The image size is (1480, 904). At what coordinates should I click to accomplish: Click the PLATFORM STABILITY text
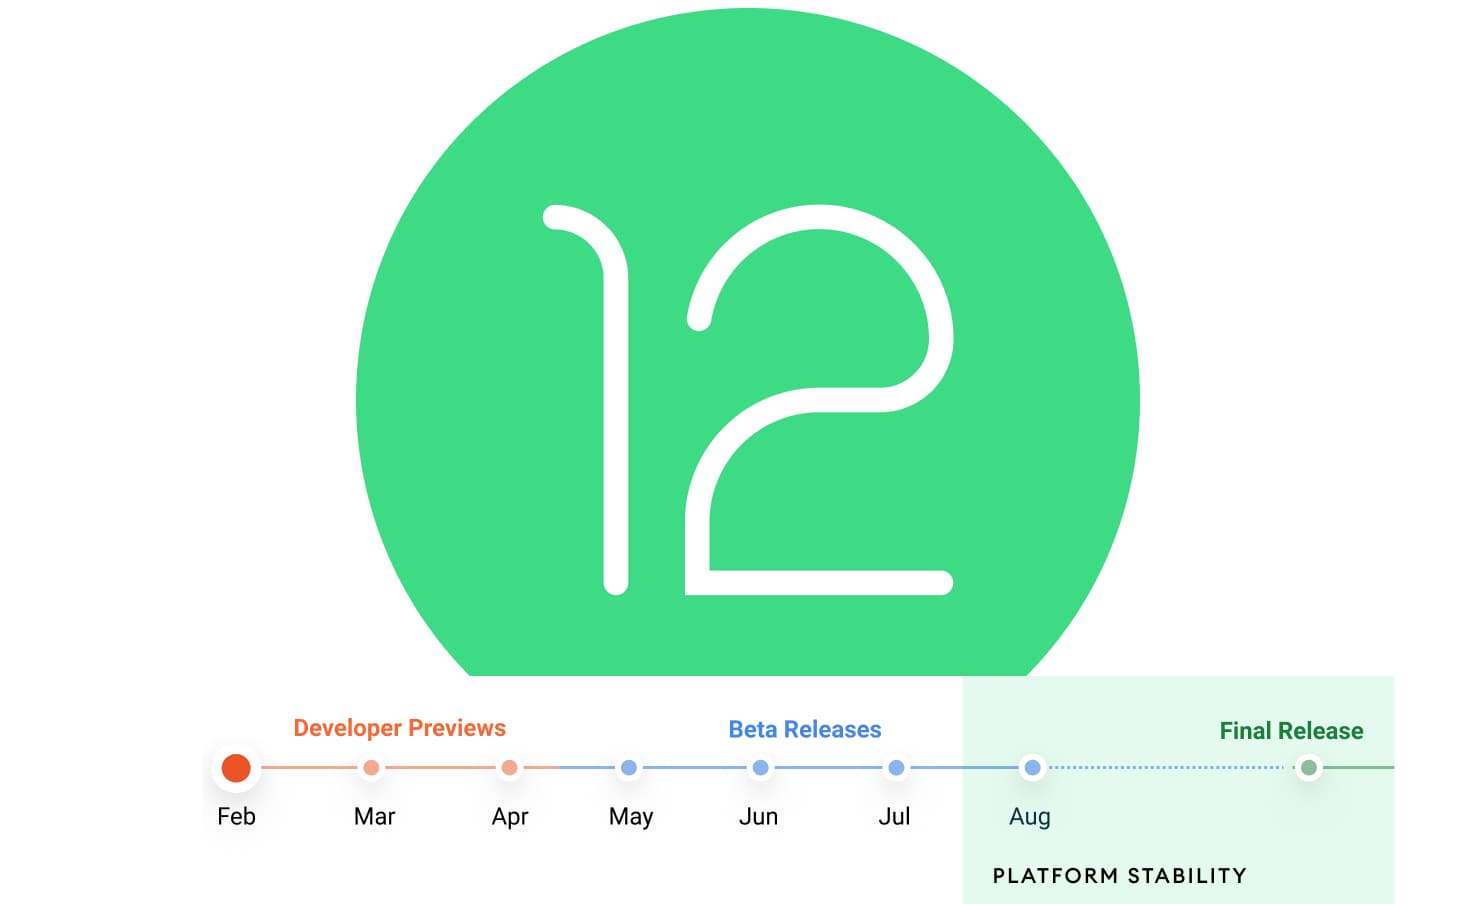coord(1120,876)
